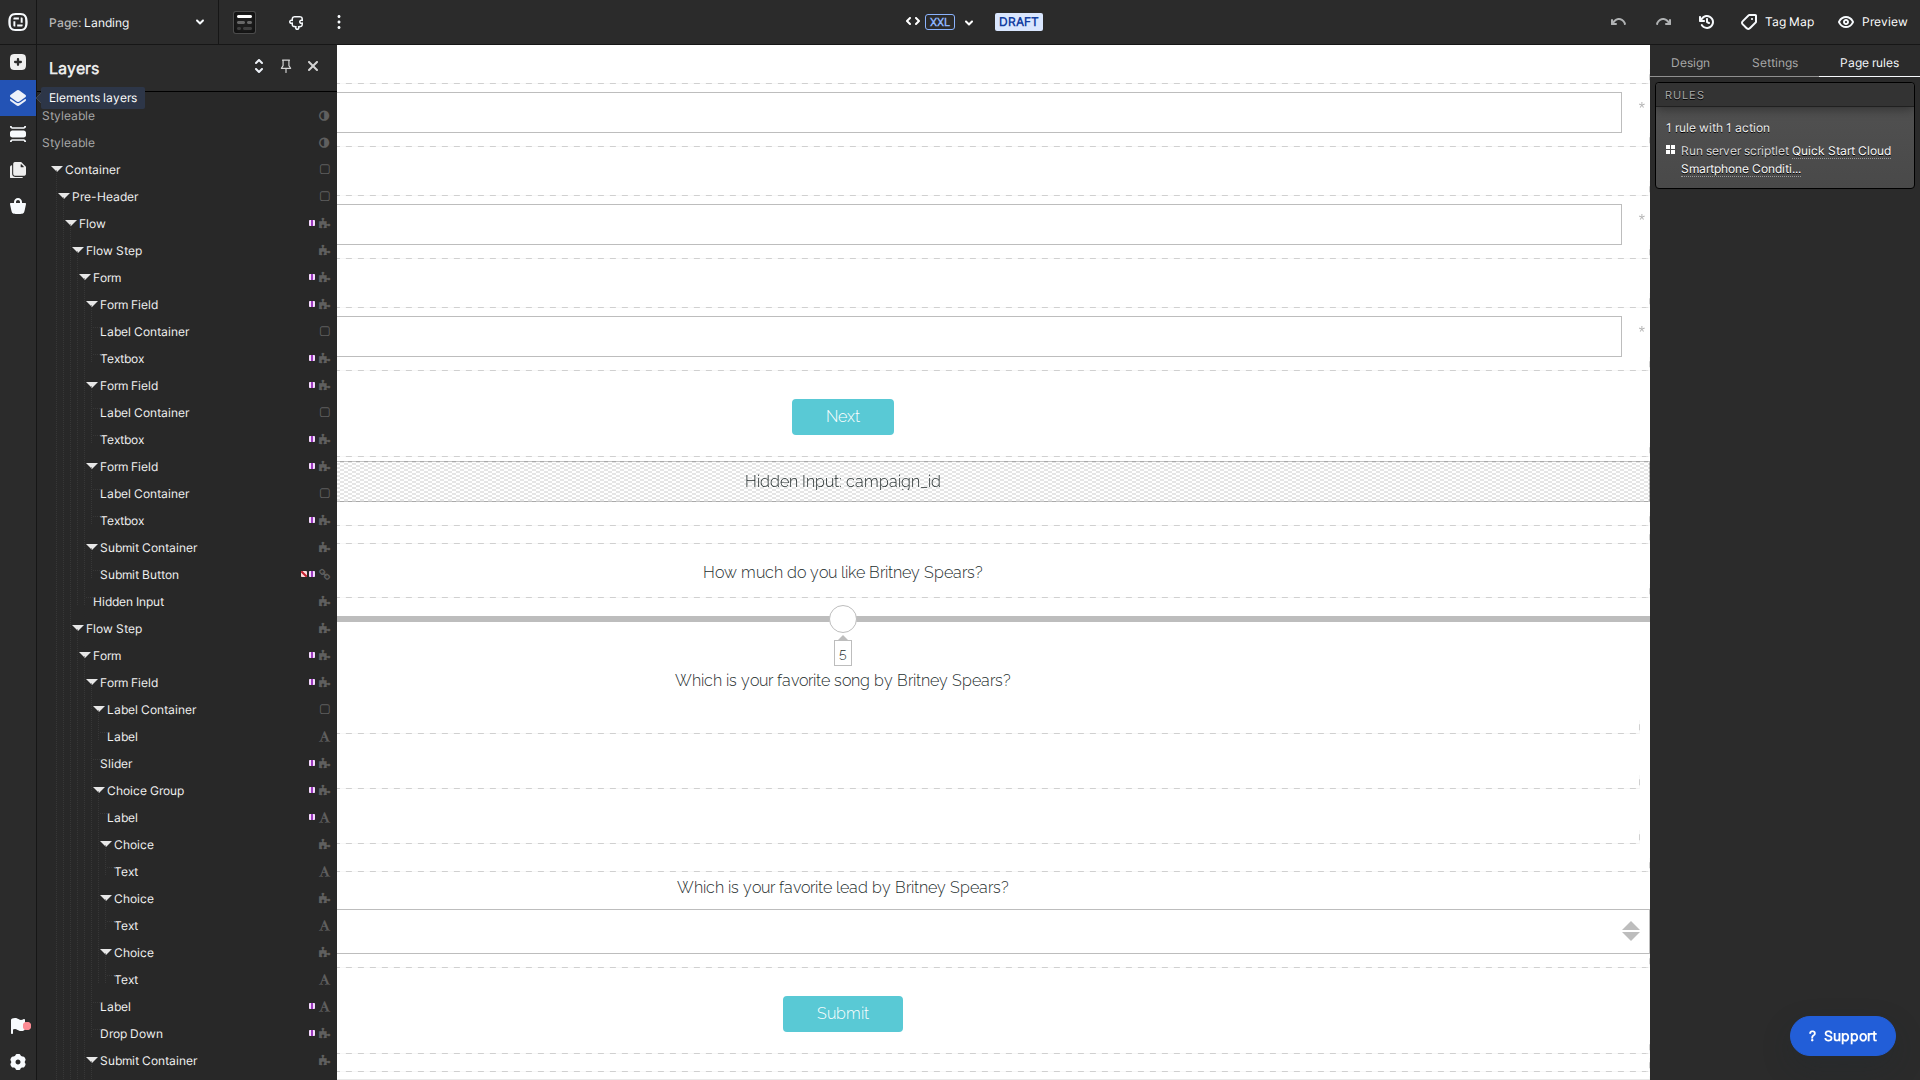Select the Hidden Input campaign_id block
The image size is (1920, 1080).
coord(993,482)
